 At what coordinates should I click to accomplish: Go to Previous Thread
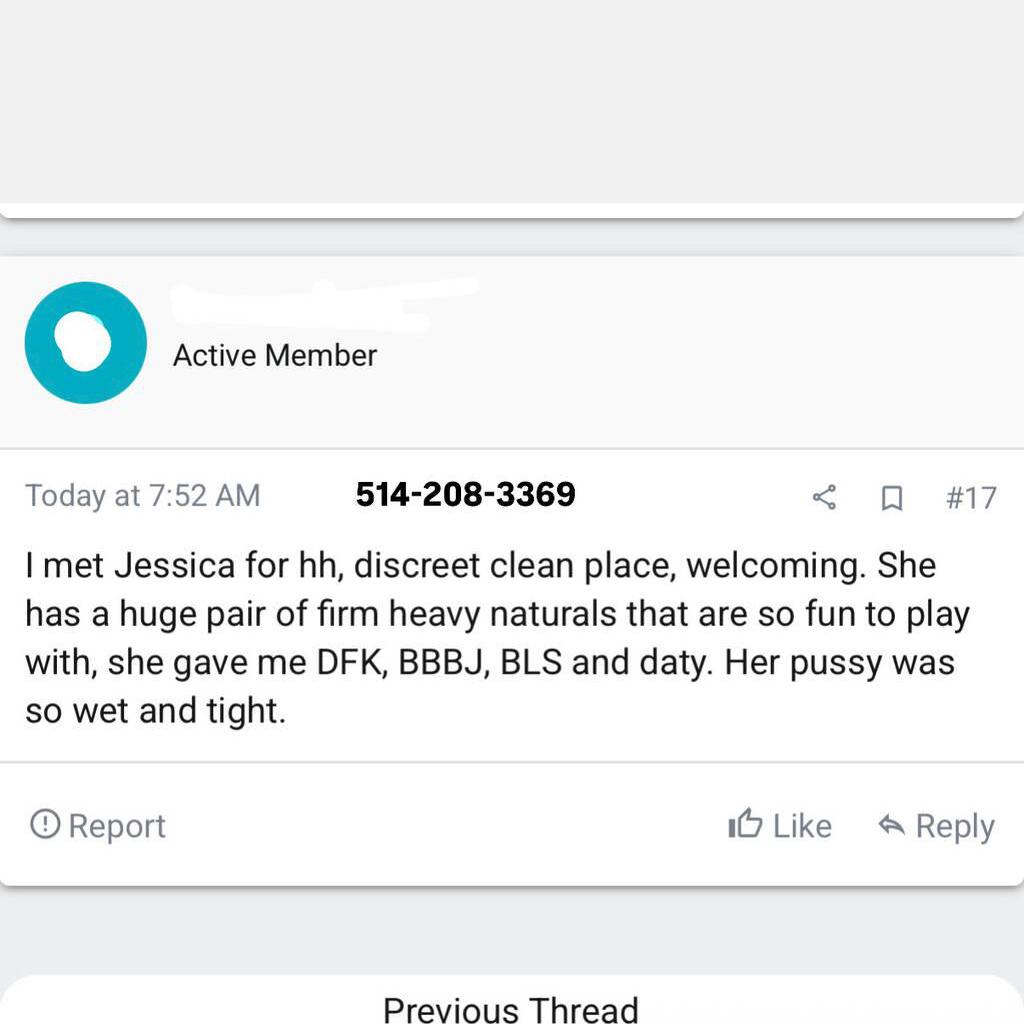click(510, 1008)
